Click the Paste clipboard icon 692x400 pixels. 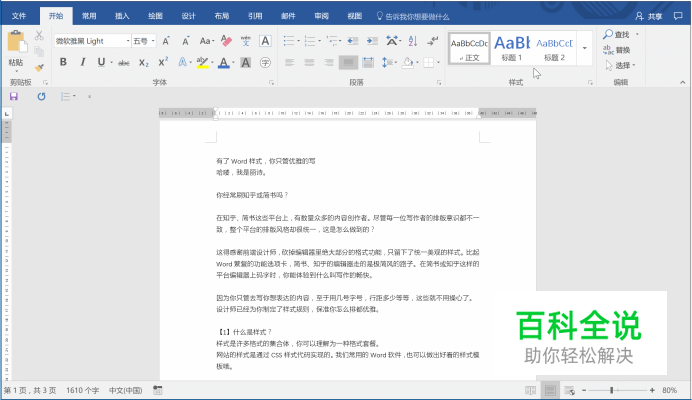coord(17,42)
